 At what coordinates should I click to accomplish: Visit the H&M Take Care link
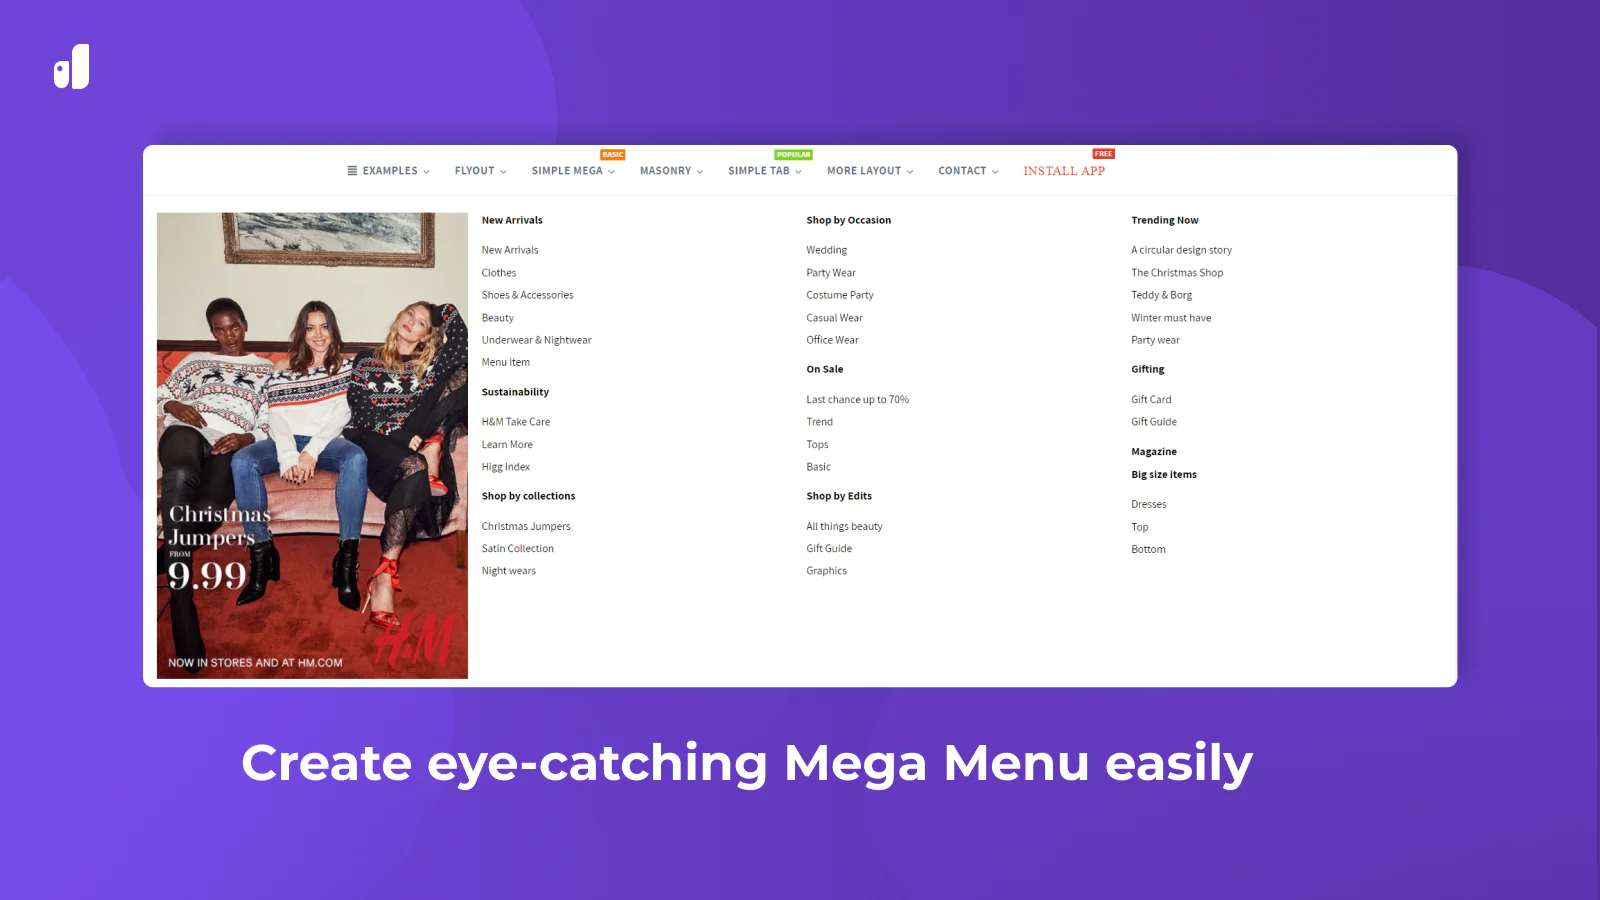(x=515, y=422)
